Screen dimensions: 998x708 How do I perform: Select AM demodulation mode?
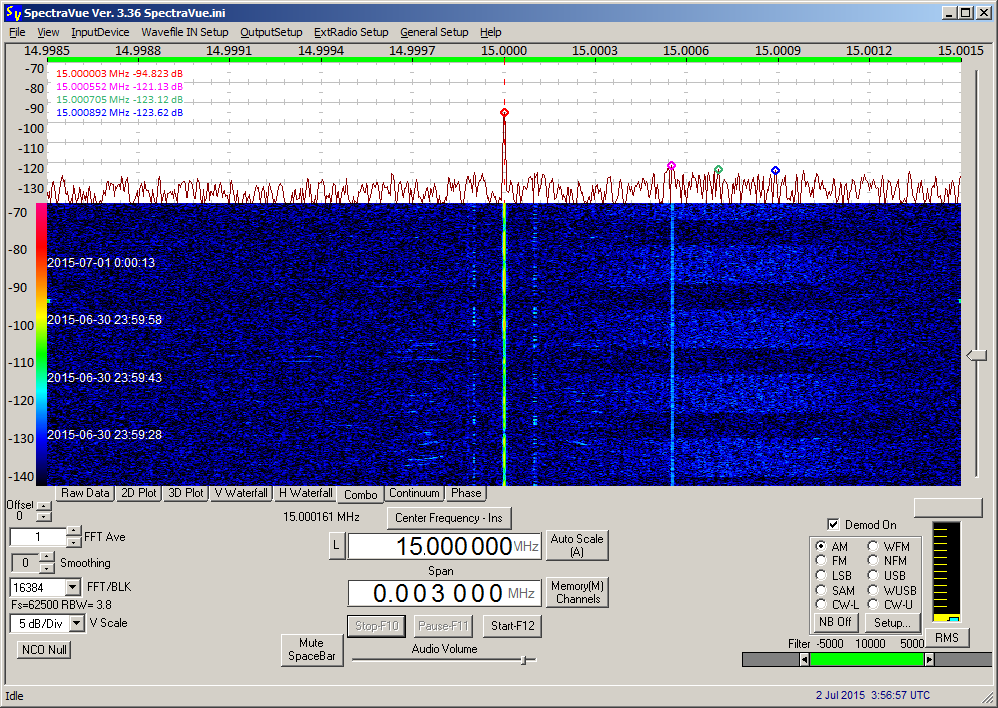tap(821, 546)
